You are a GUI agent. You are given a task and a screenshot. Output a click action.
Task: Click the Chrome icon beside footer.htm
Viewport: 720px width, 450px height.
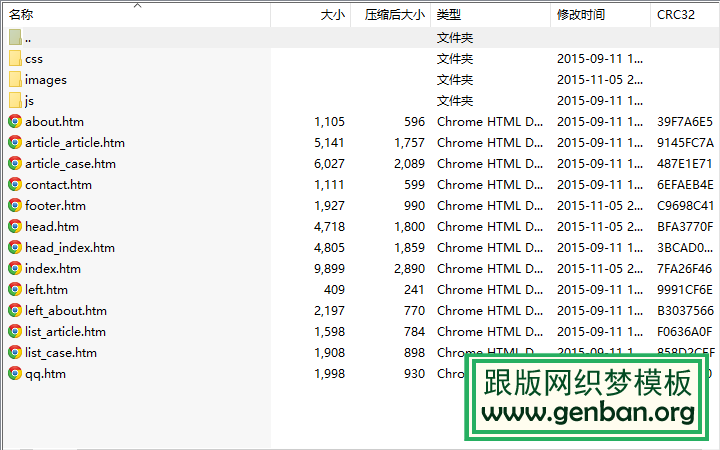(x=15, y=205)
